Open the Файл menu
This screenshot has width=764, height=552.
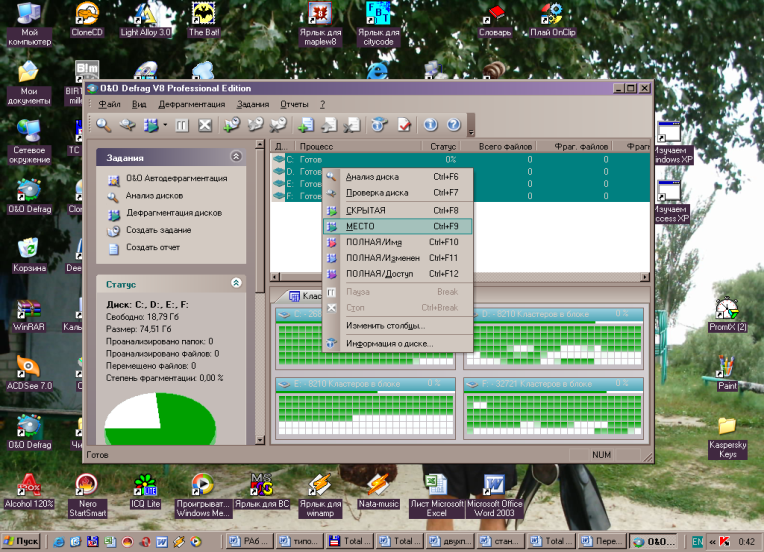(x=109, y=104)
